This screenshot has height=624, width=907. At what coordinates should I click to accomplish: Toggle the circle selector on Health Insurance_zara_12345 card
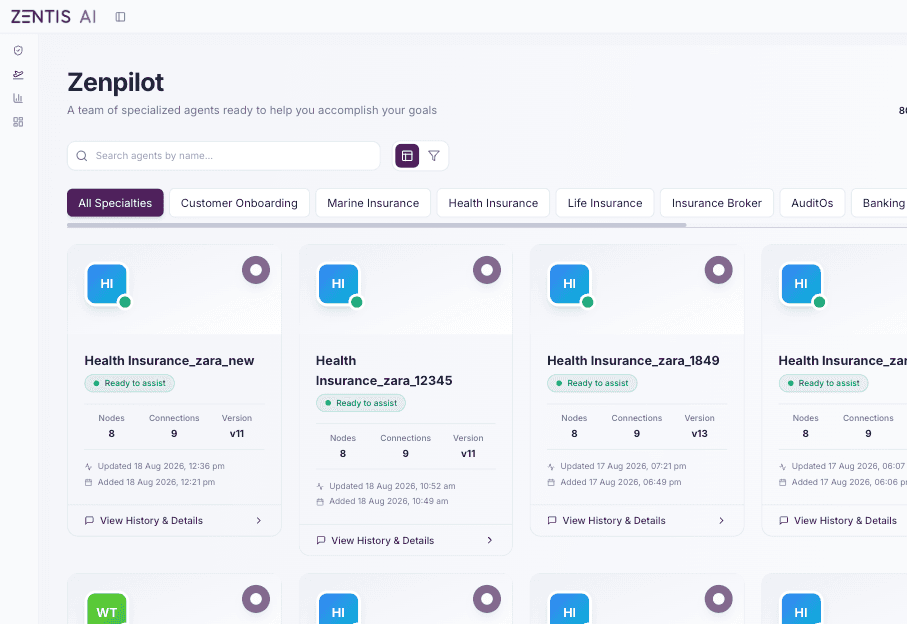coord(487,270)
